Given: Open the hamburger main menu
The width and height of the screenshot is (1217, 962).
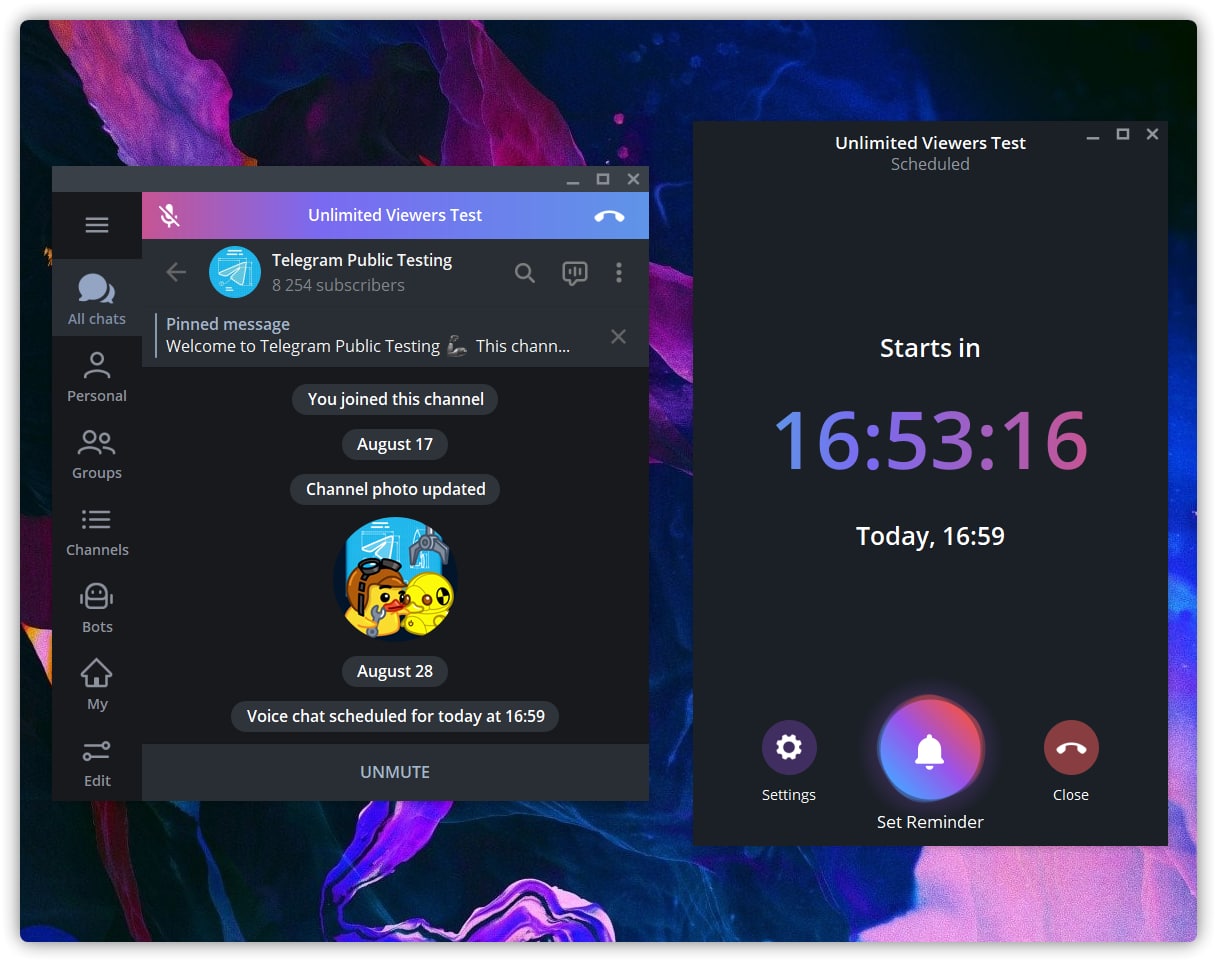Looking at the screenshot, I should [x=97, y=225].
